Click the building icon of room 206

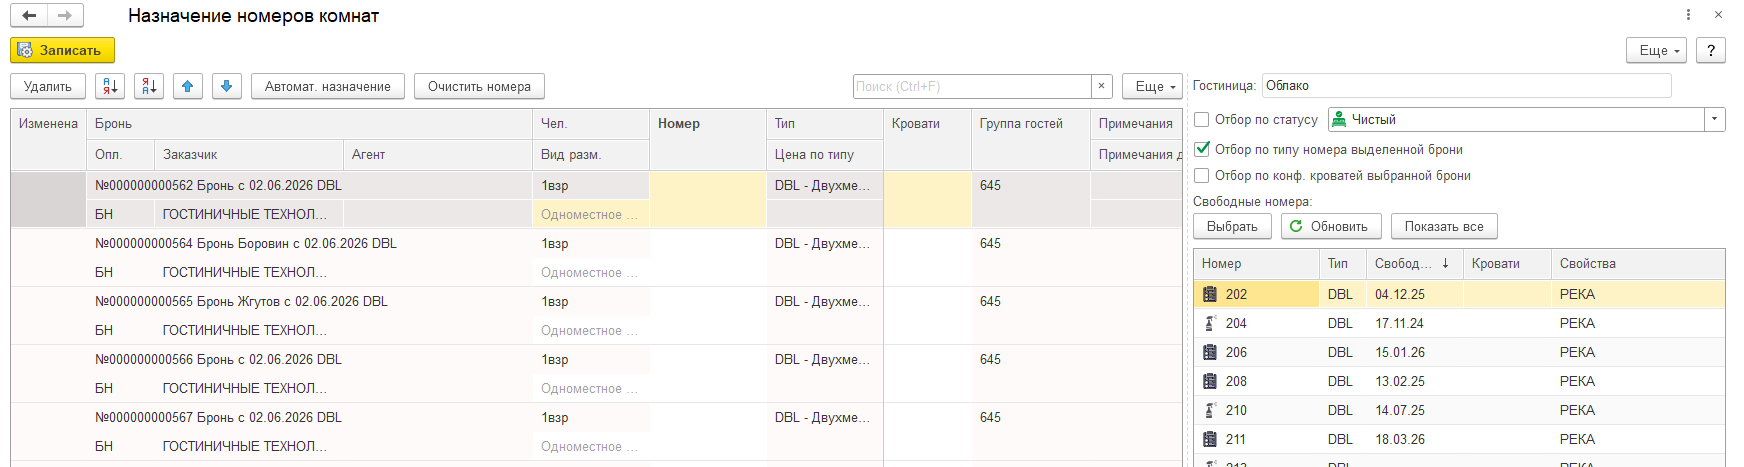point(1210,352)
